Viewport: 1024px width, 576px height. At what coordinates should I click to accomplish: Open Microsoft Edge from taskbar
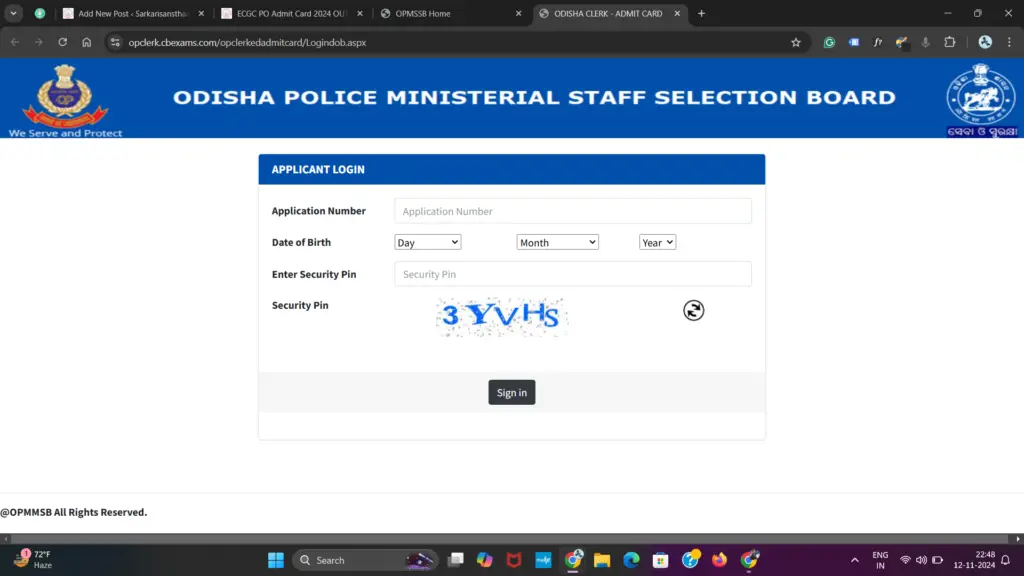631,560
